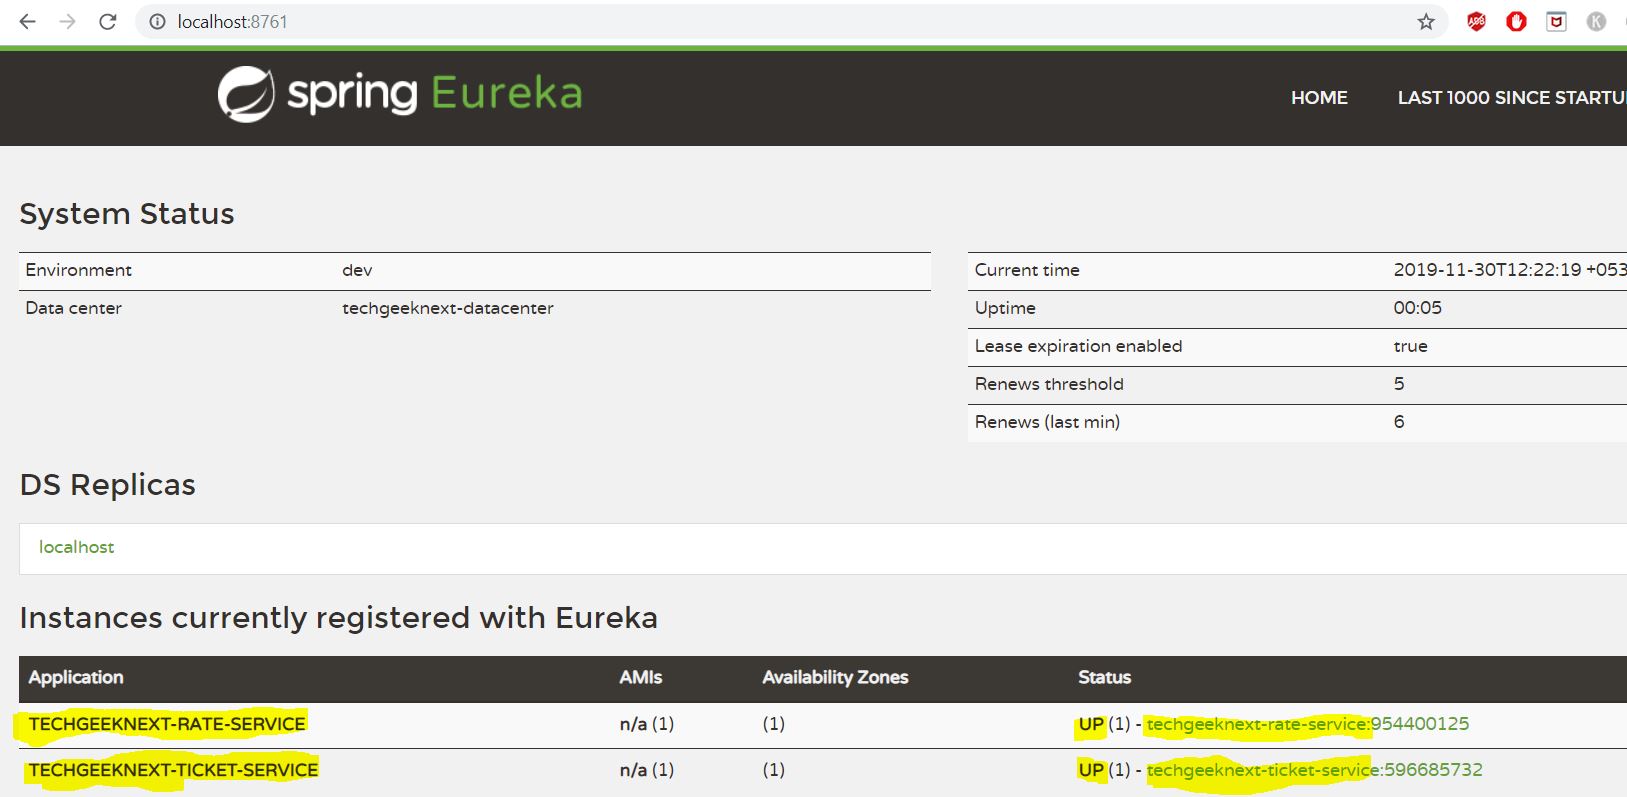Click Instances currently registered with Eureka heading
This screenshot has height=797, width=1627.
(339, 618)
